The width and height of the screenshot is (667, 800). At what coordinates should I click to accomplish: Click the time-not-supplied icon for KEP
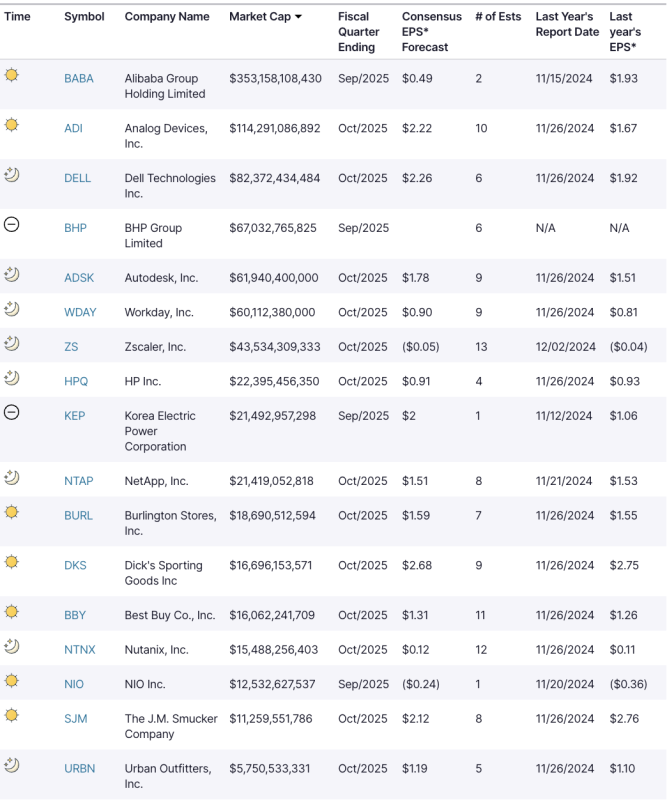(x=12, y=413)
